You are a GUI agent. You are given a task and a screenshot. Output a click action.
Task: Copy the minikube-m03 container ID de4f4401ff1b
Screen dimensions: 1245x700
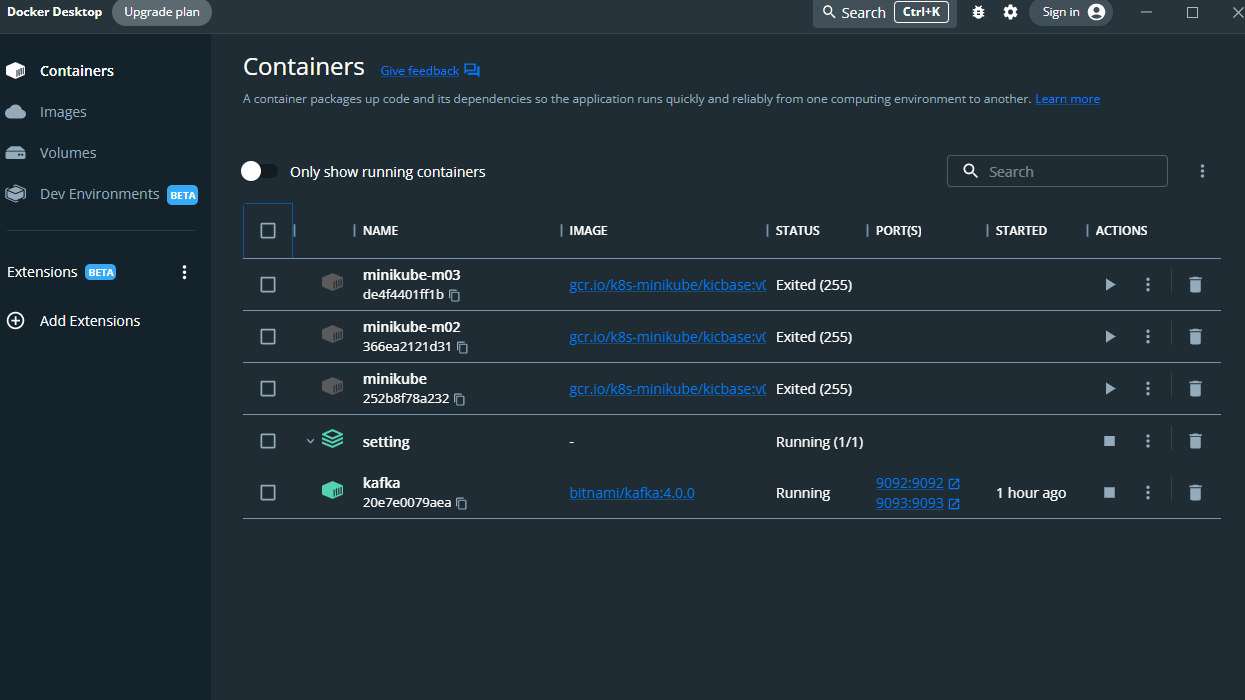[x=454, y=295]
